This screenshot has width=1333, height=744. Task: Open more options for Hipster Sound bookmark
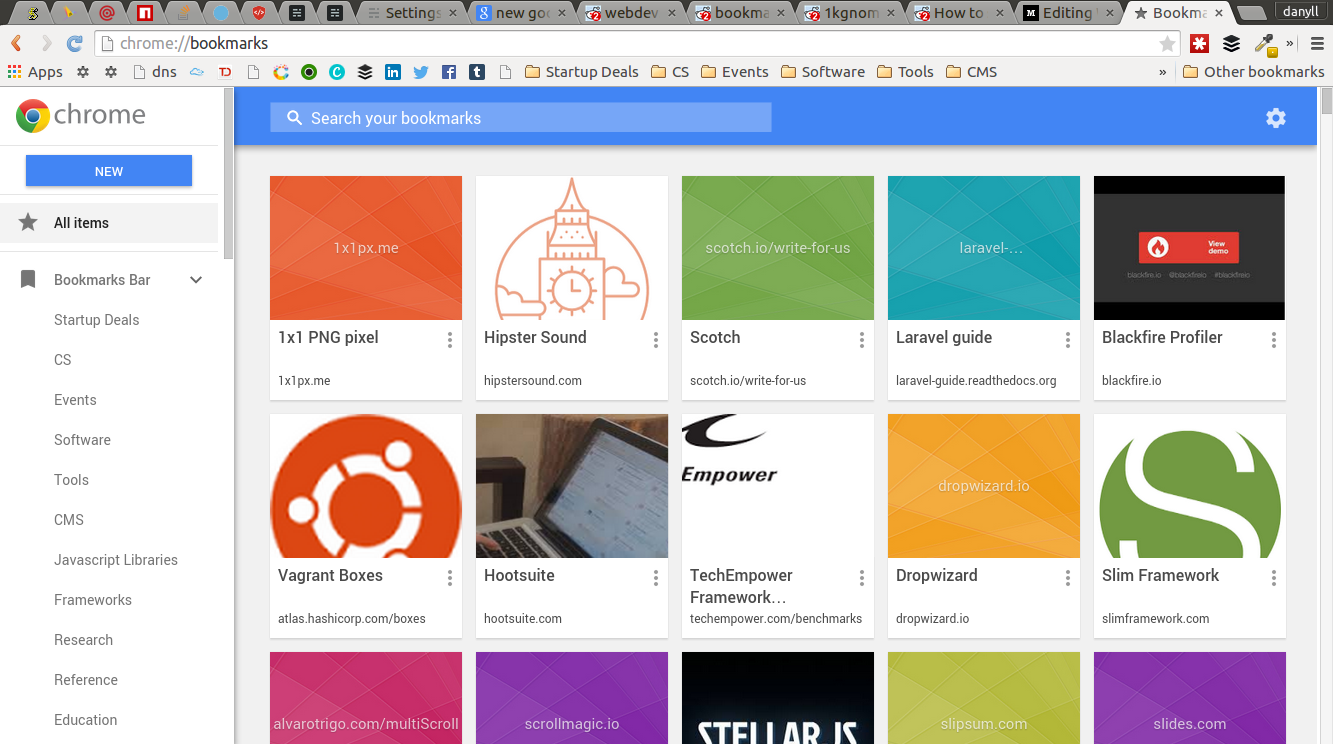click(656, 340)
